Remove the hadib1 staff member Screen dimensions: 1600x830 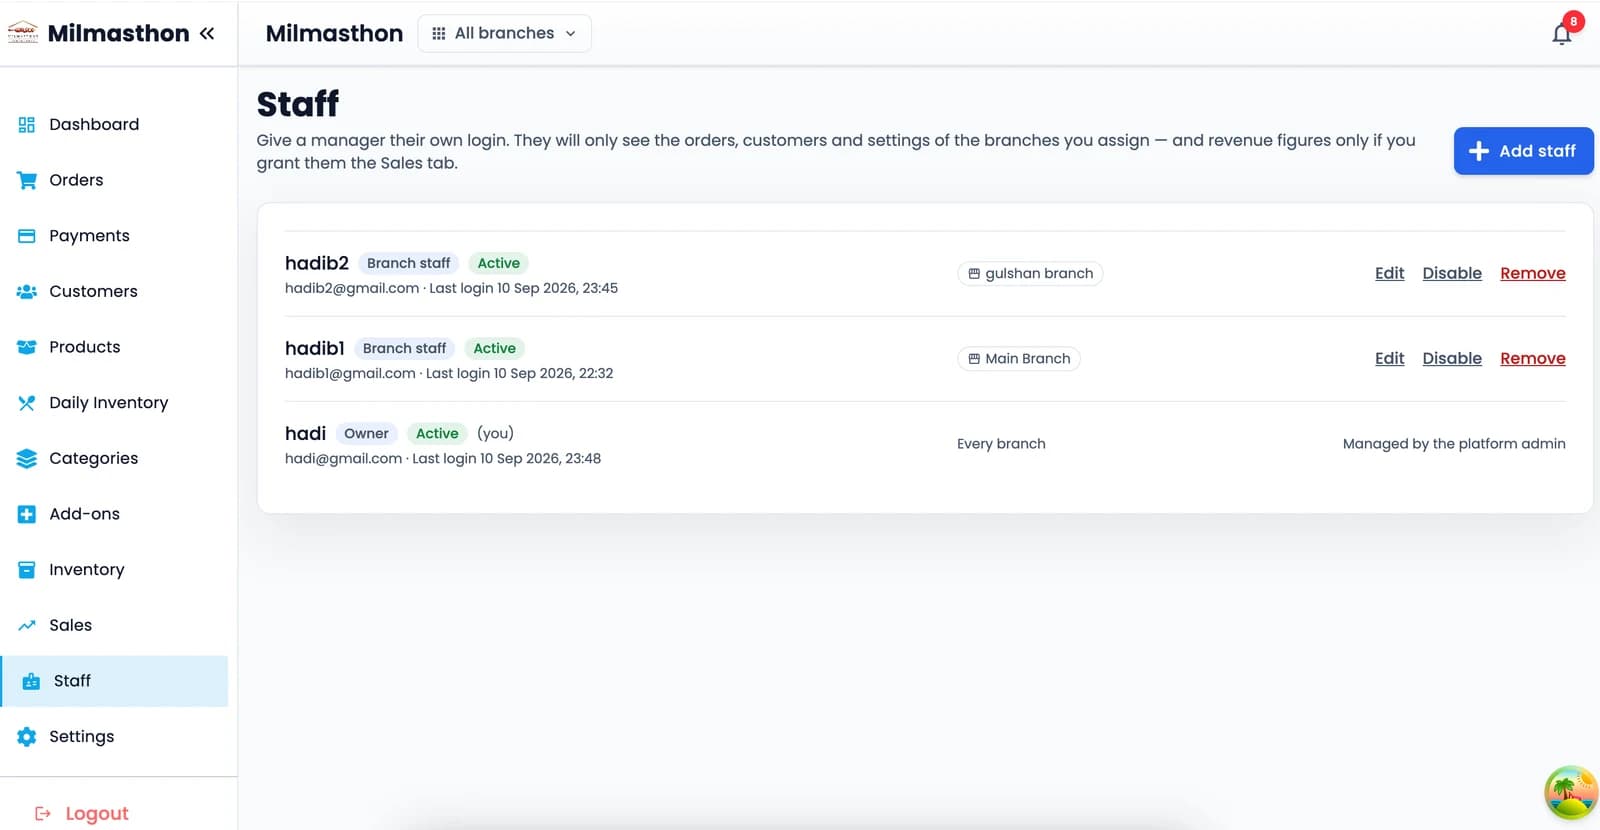[x=1532, y=358]
